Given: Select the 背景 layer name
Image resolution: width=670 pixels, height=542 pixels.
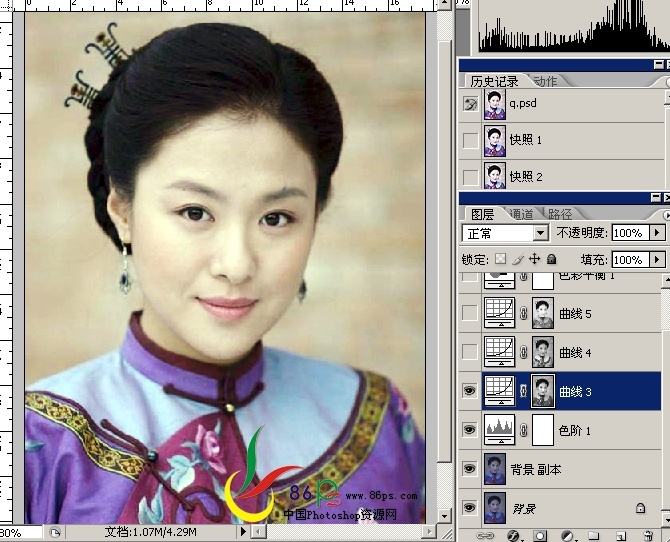Looking at the screenshot, I should pyautogui.click(x=524, y=509).
